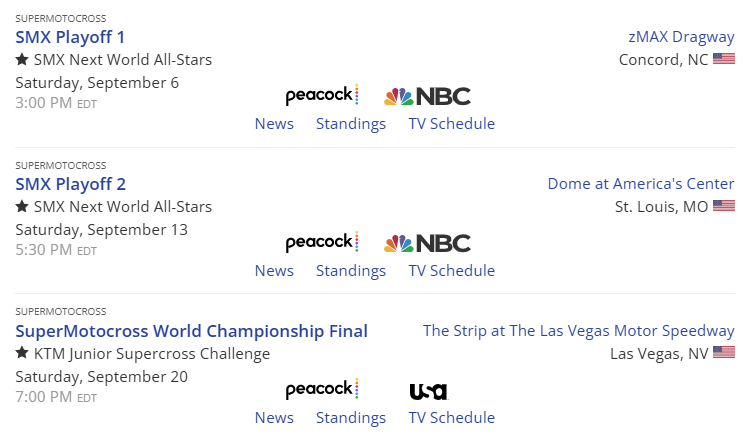
Task: Open TV Schedule for SMX Playoff 1
Action: (451, 124)
